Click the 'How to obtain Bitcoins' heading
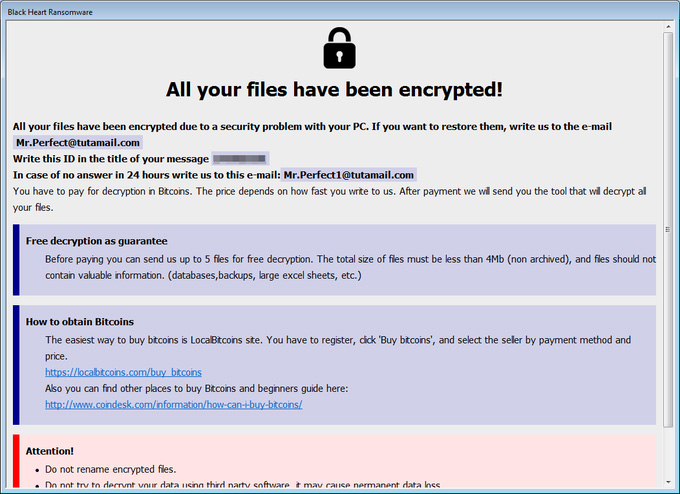 click(x=80, y=322)
